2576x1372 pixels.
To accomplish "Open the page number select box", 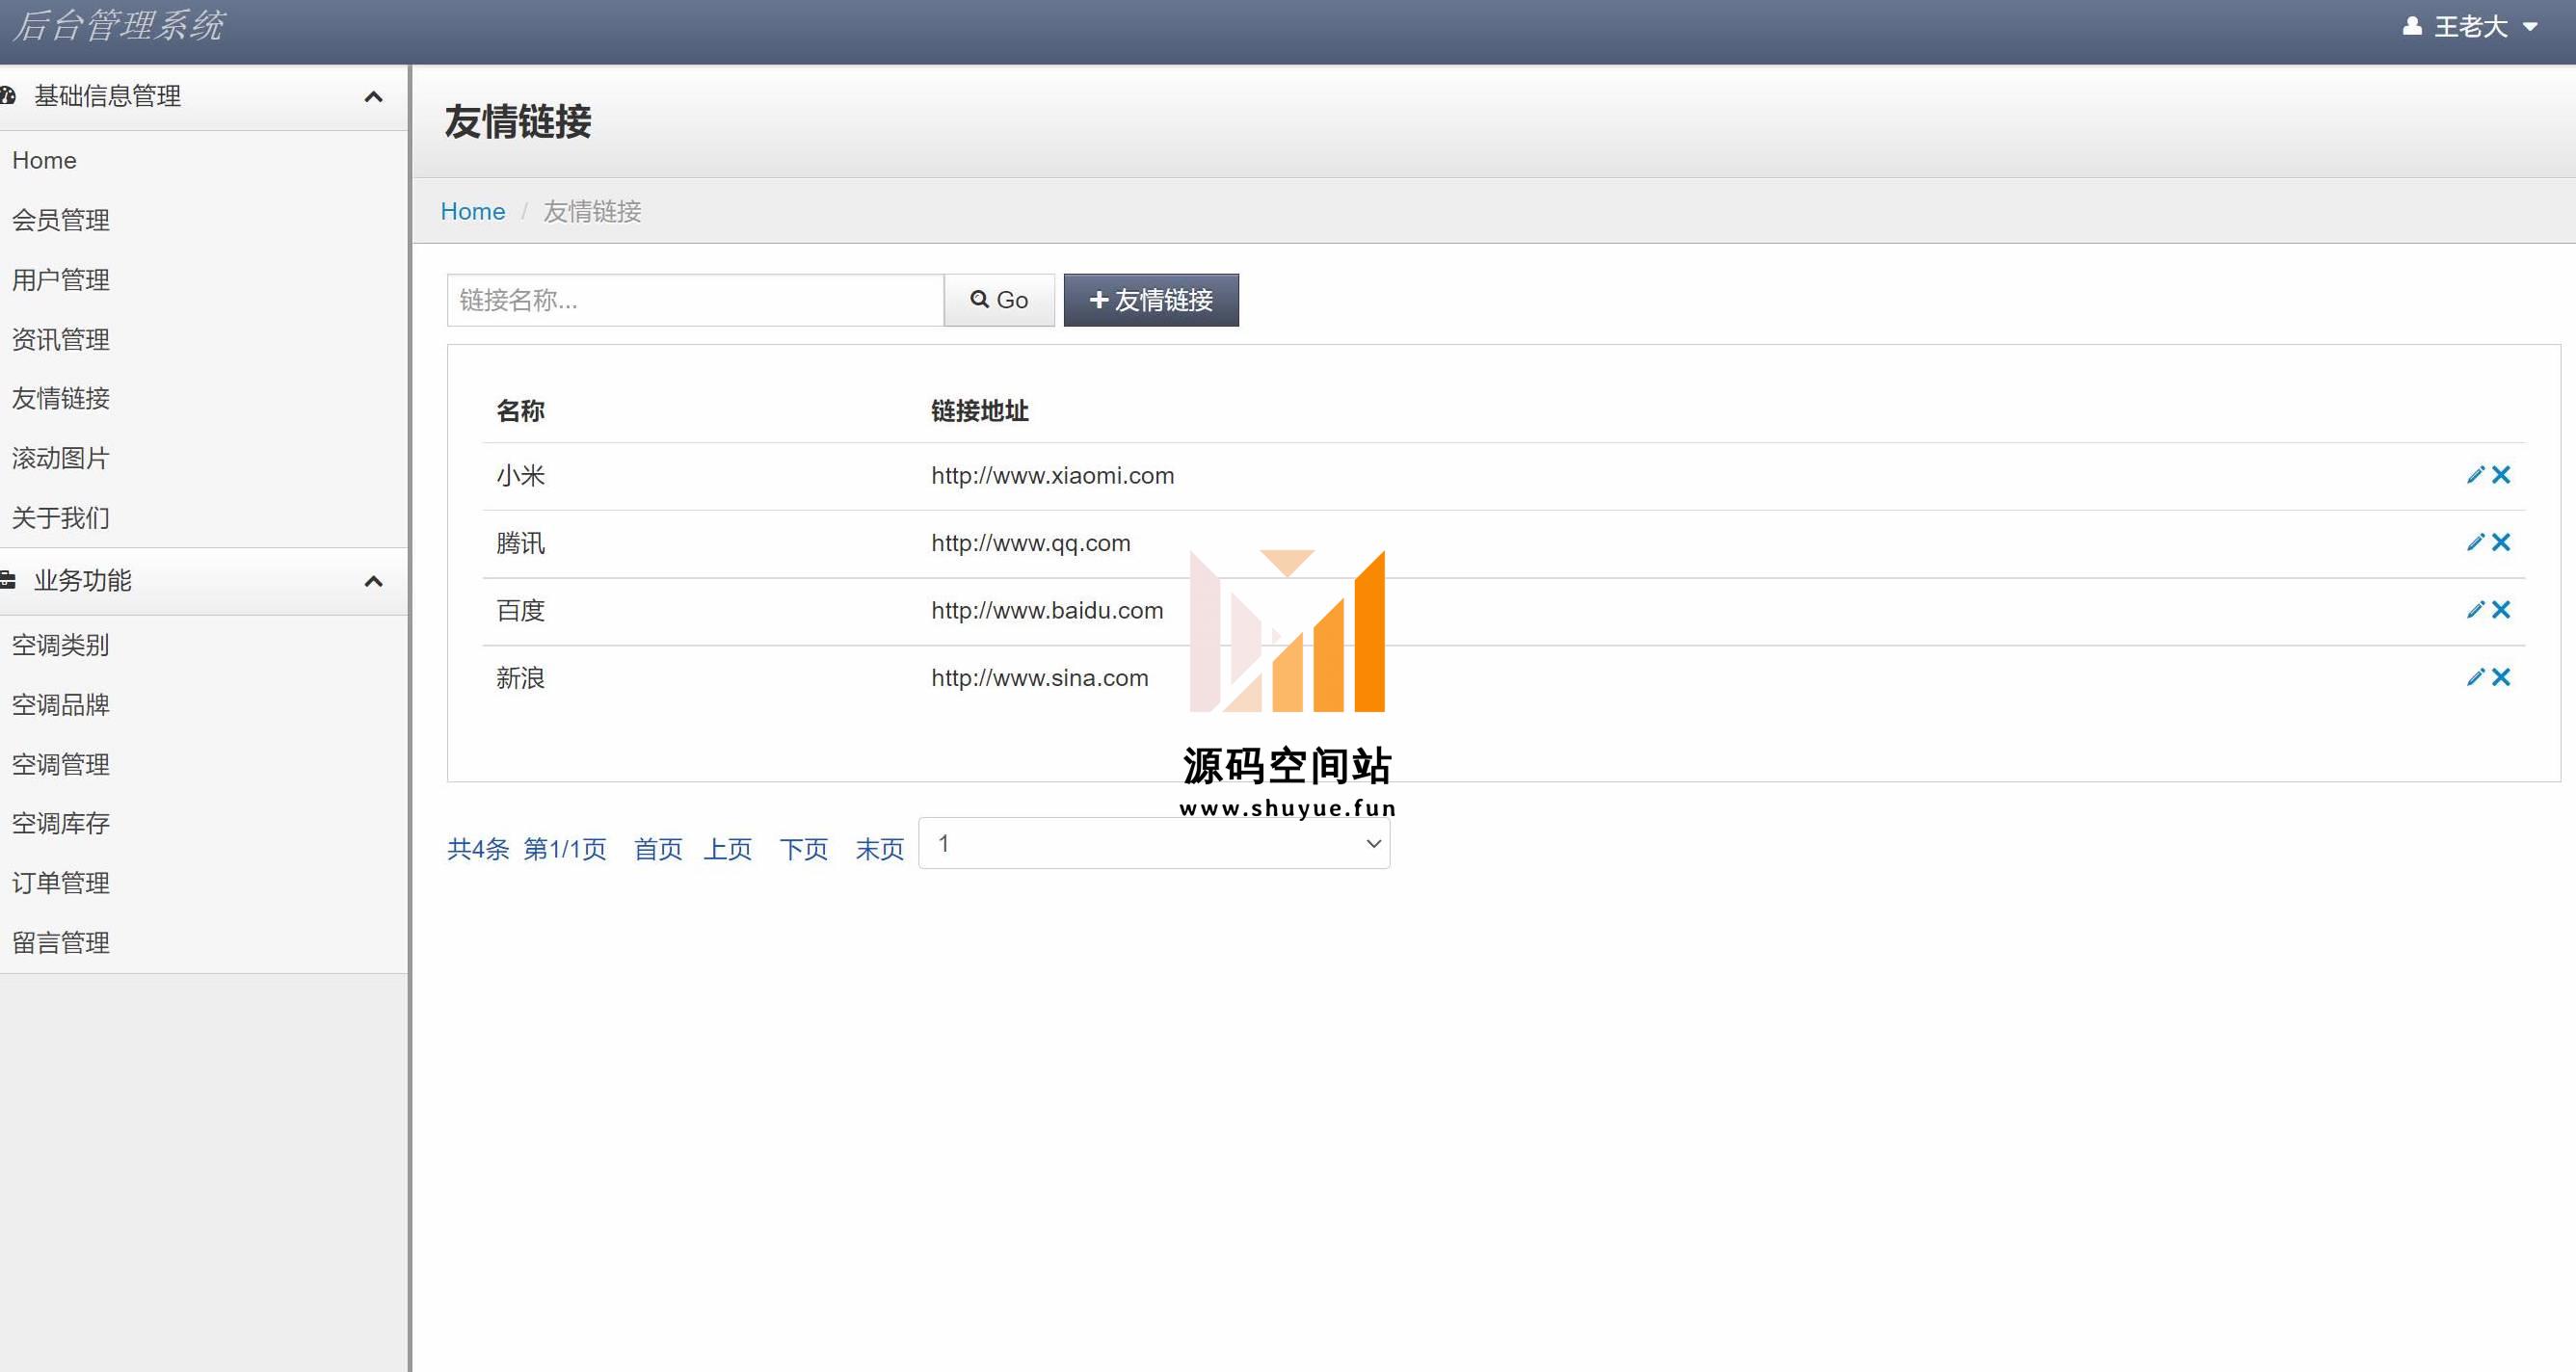I will [x=1154, y=844].
